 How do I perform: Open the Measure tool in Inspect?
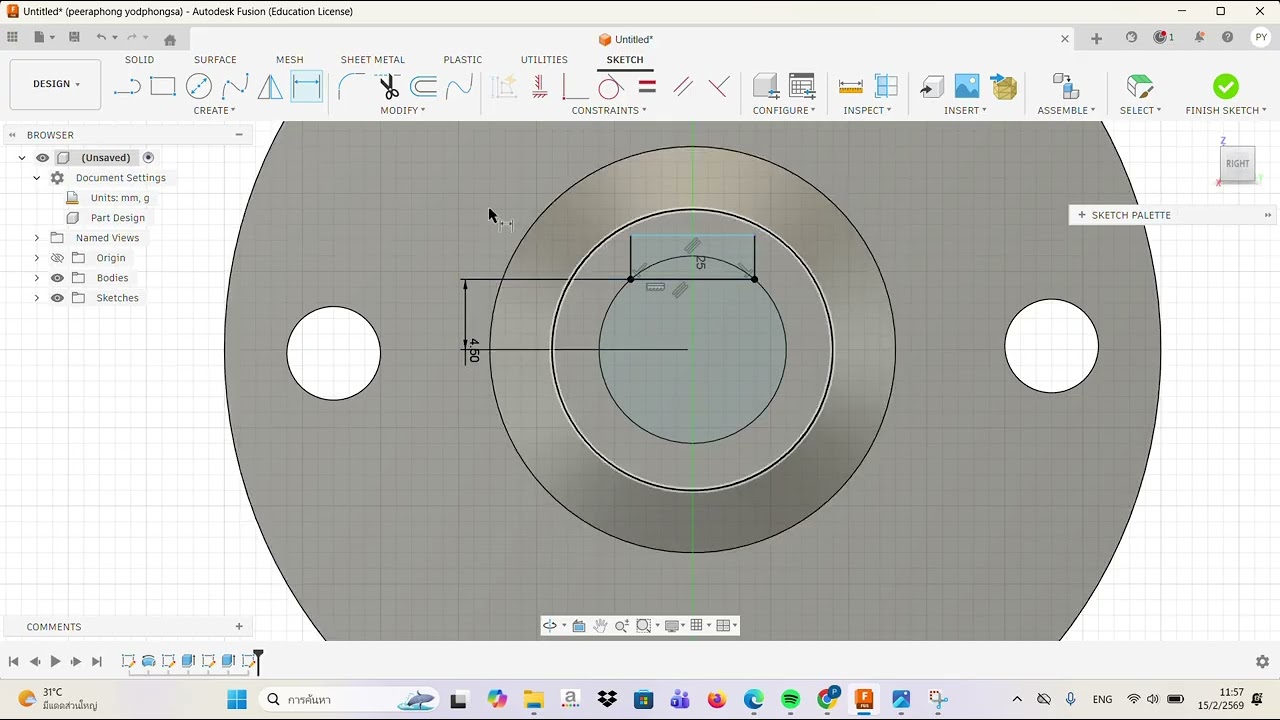851,87
